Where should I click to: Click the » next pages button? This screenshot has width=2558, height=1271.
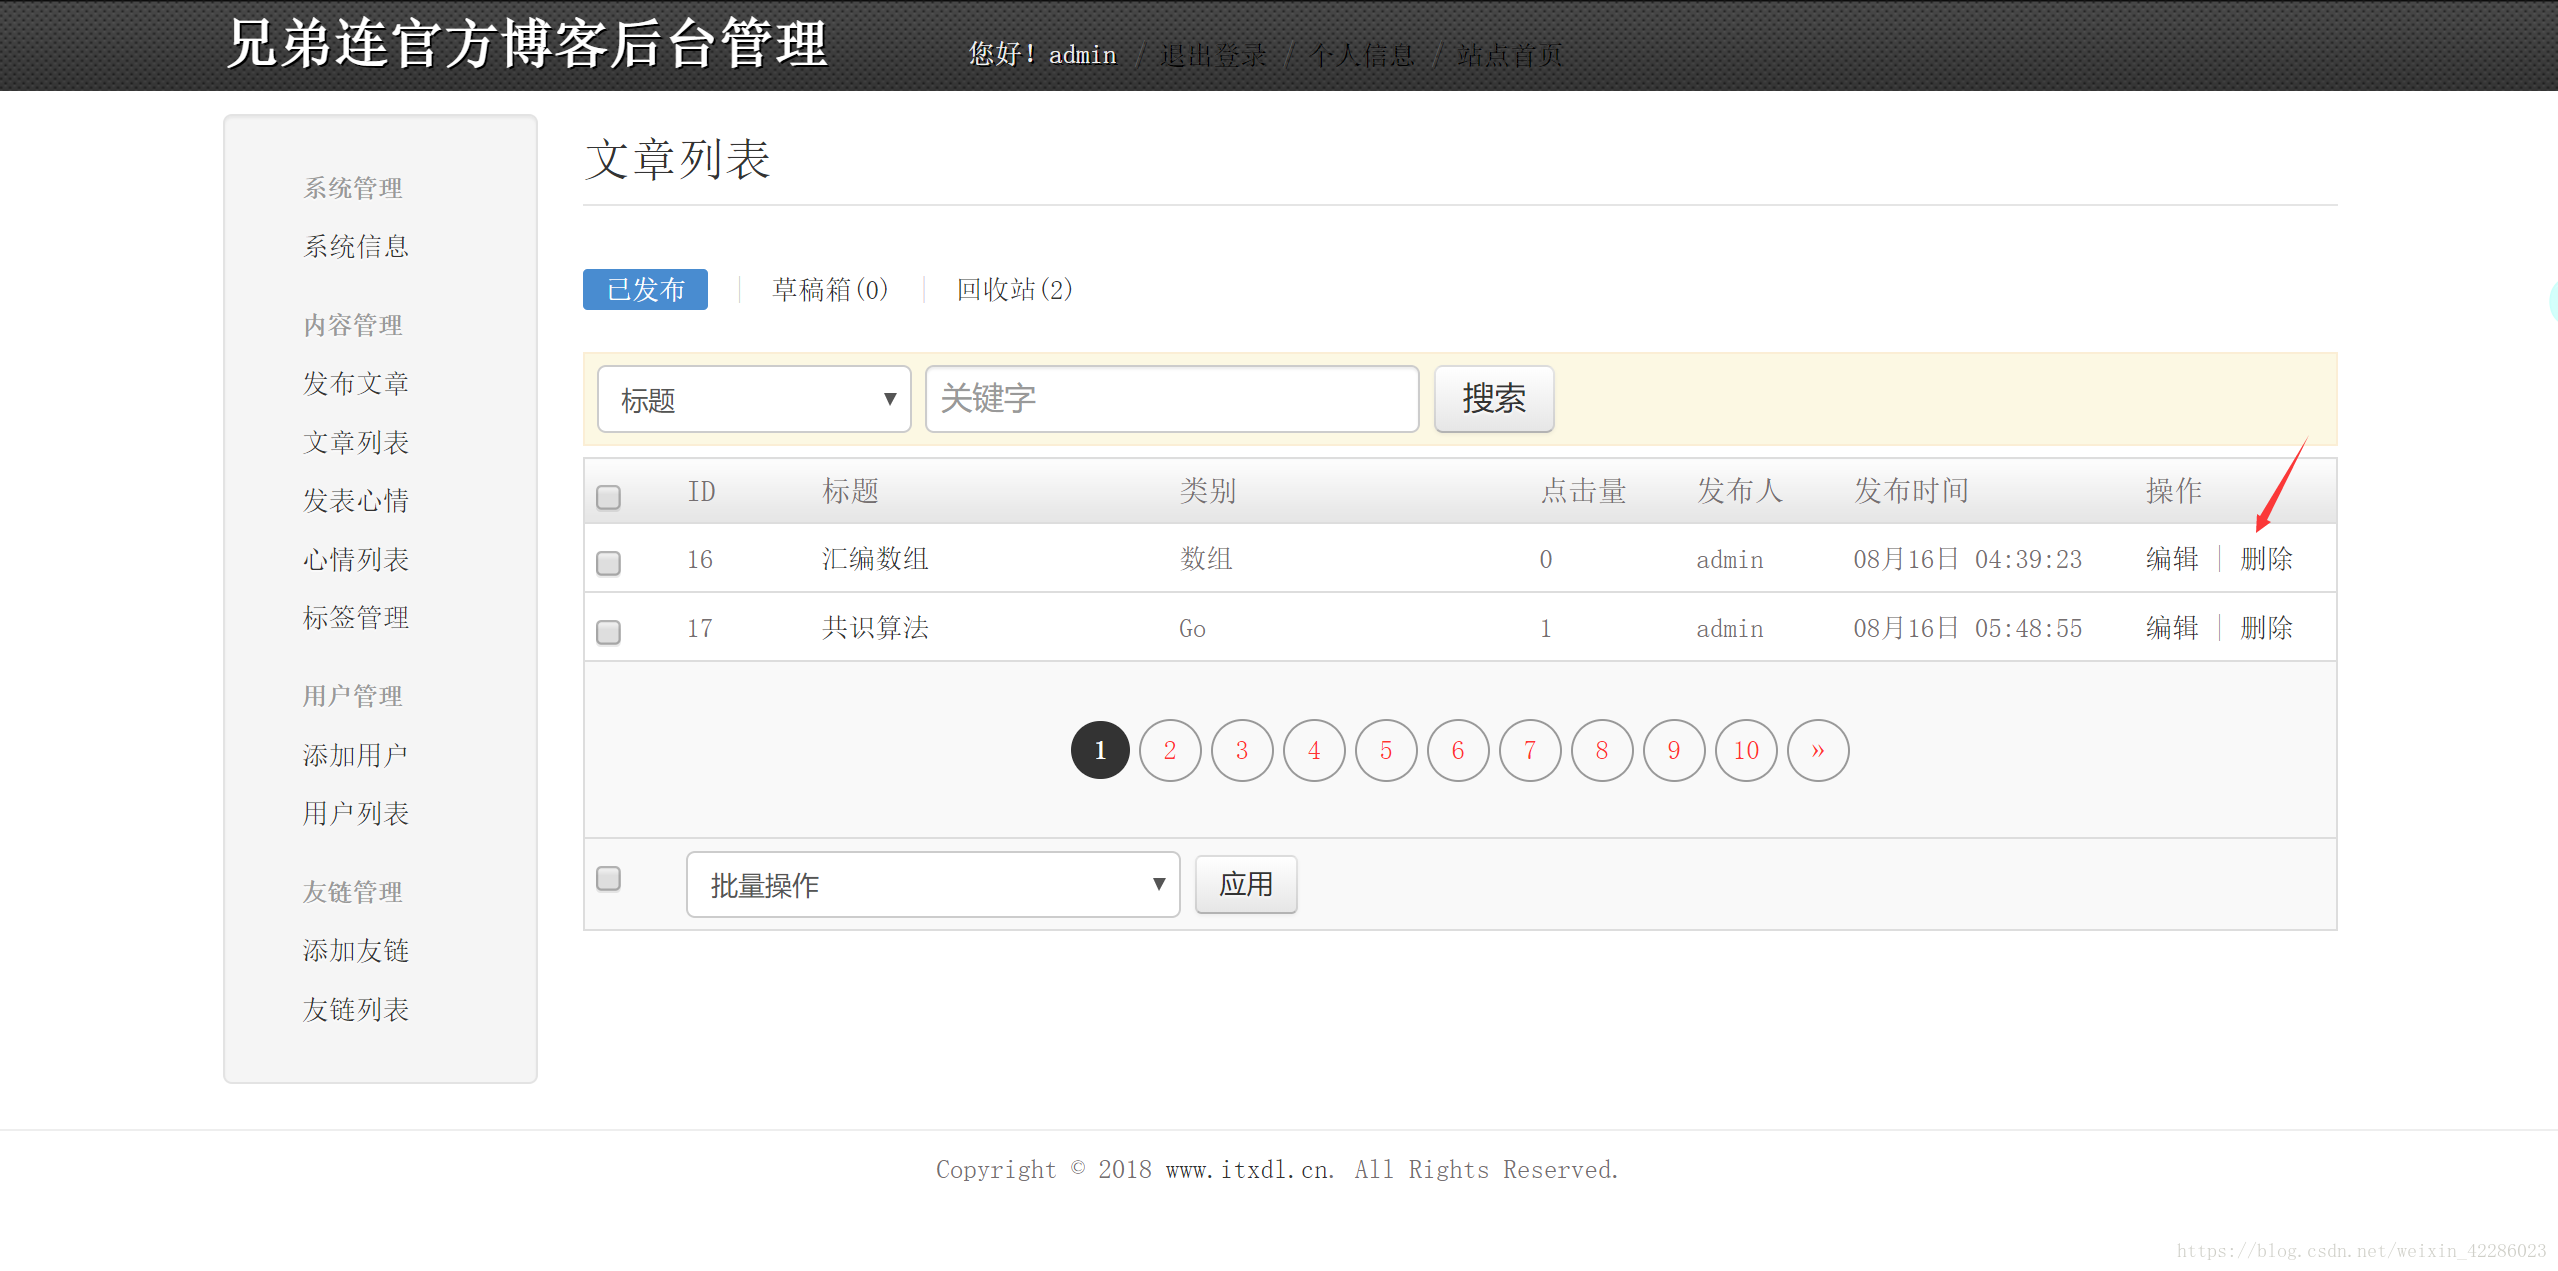pyautogui.click(x=1818, y=750)
